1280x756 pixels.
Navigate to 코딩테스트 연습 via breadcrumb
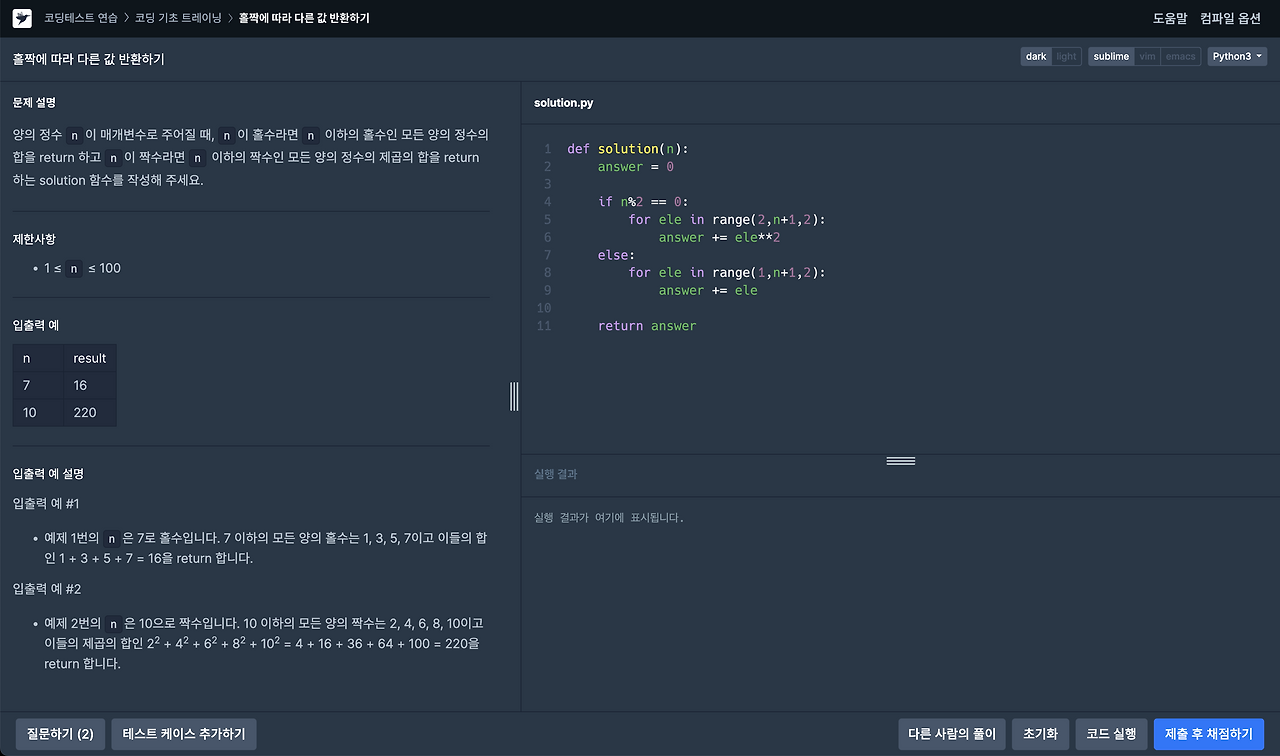81,17
